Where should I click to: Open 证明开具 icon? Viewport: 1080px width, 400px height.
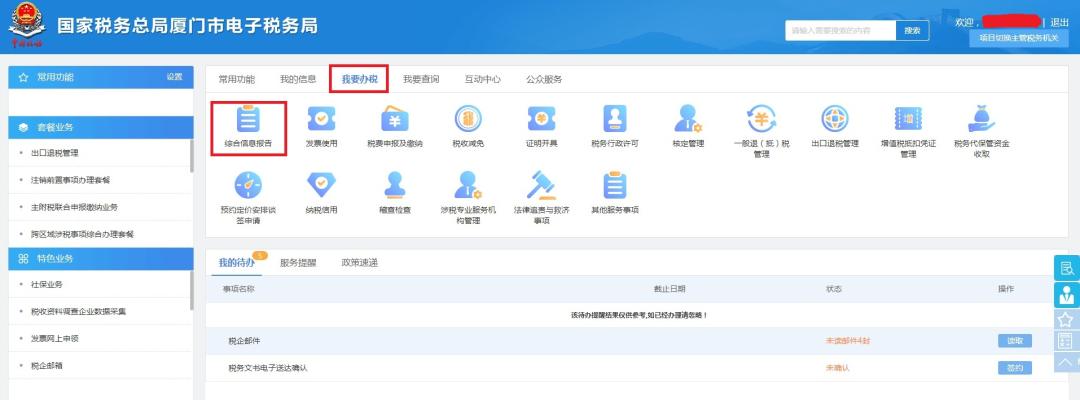541,118
